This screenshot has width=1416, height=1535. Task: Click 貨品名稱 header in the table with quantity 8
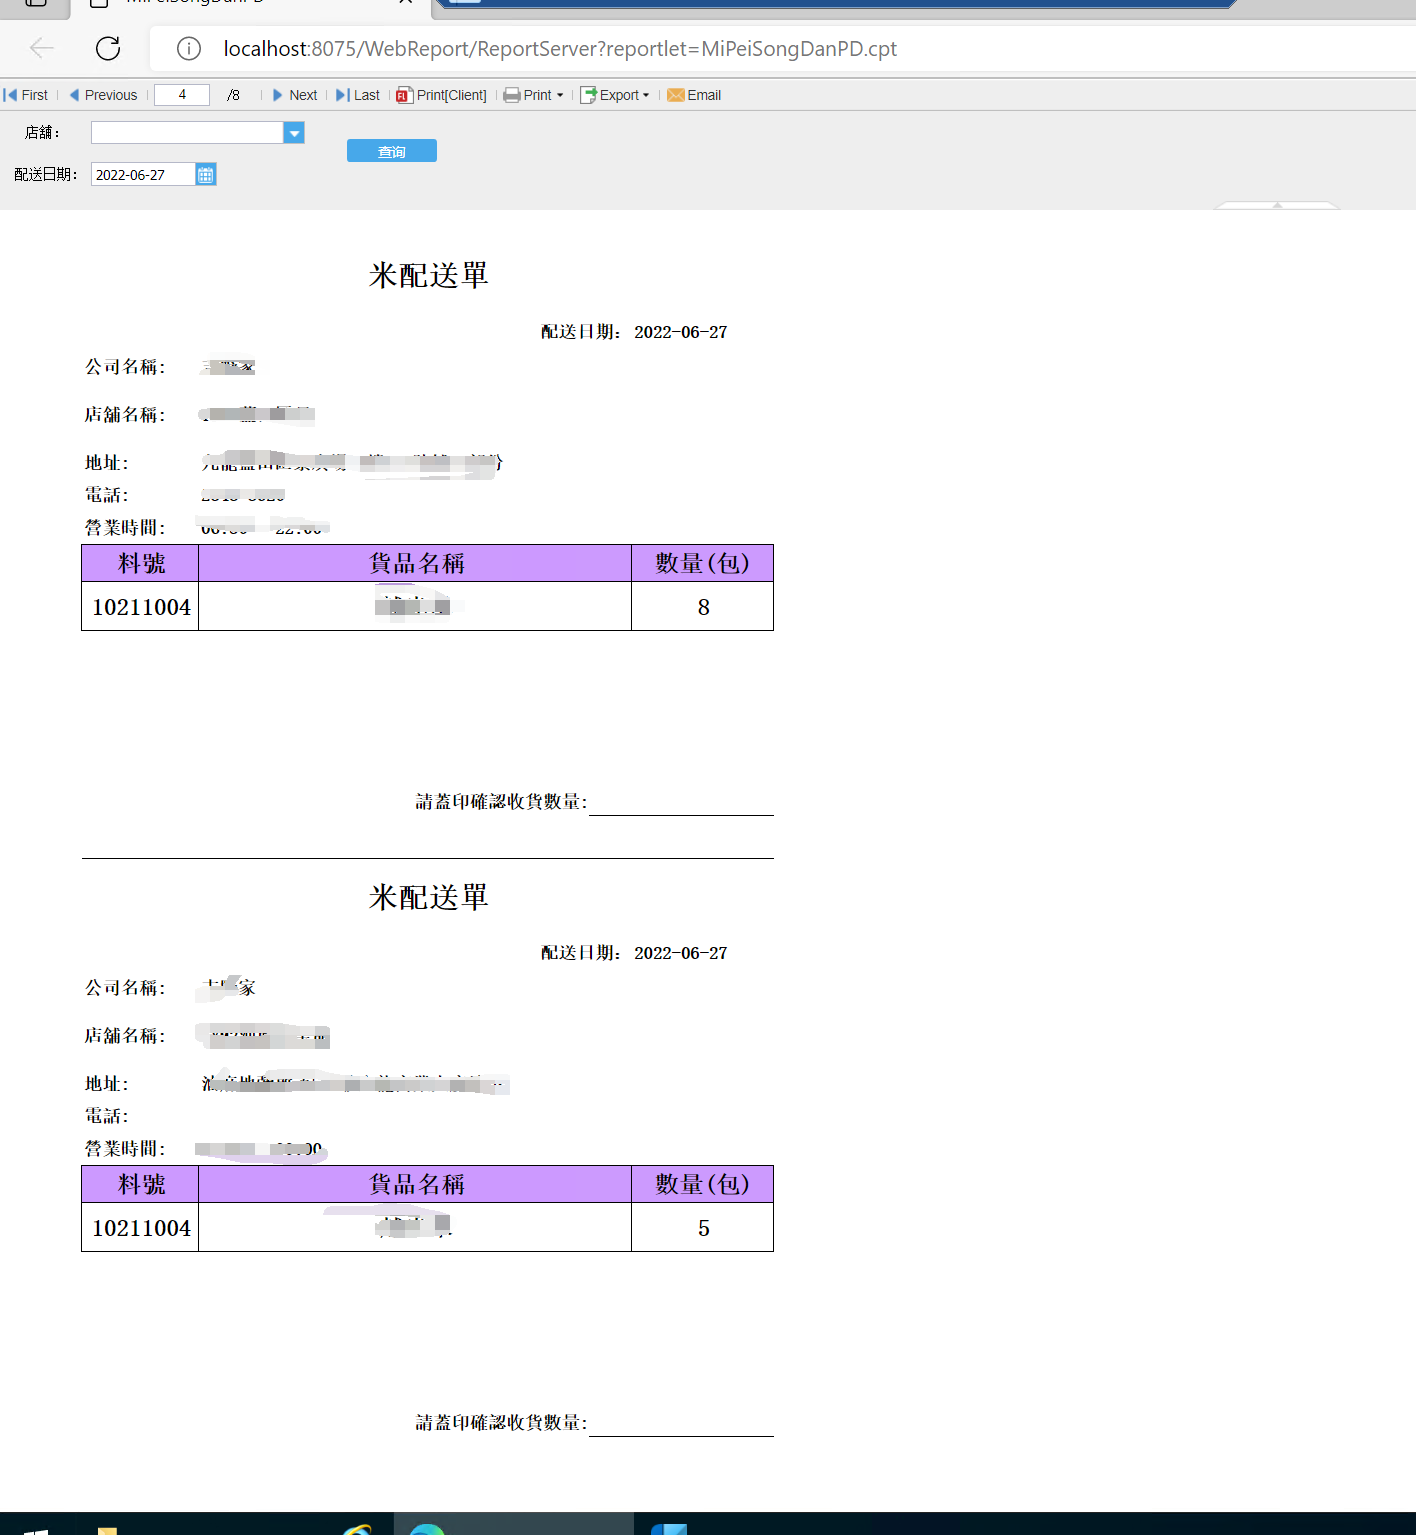click(416, 564)
